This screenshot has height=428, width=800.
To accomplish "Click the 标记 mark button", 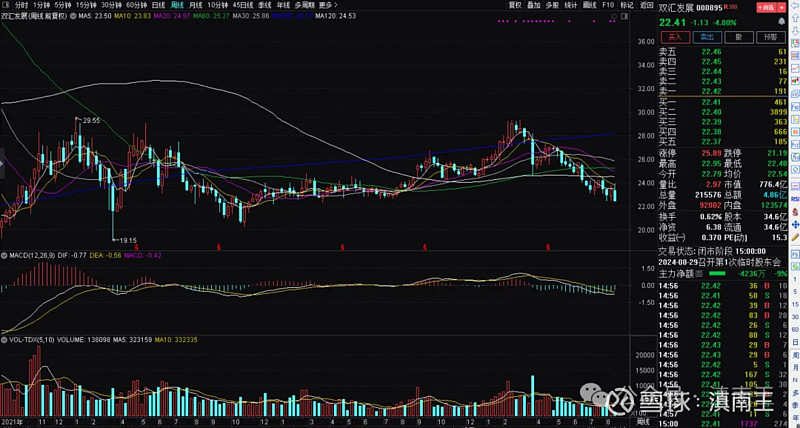I will [x=627, y=5].
